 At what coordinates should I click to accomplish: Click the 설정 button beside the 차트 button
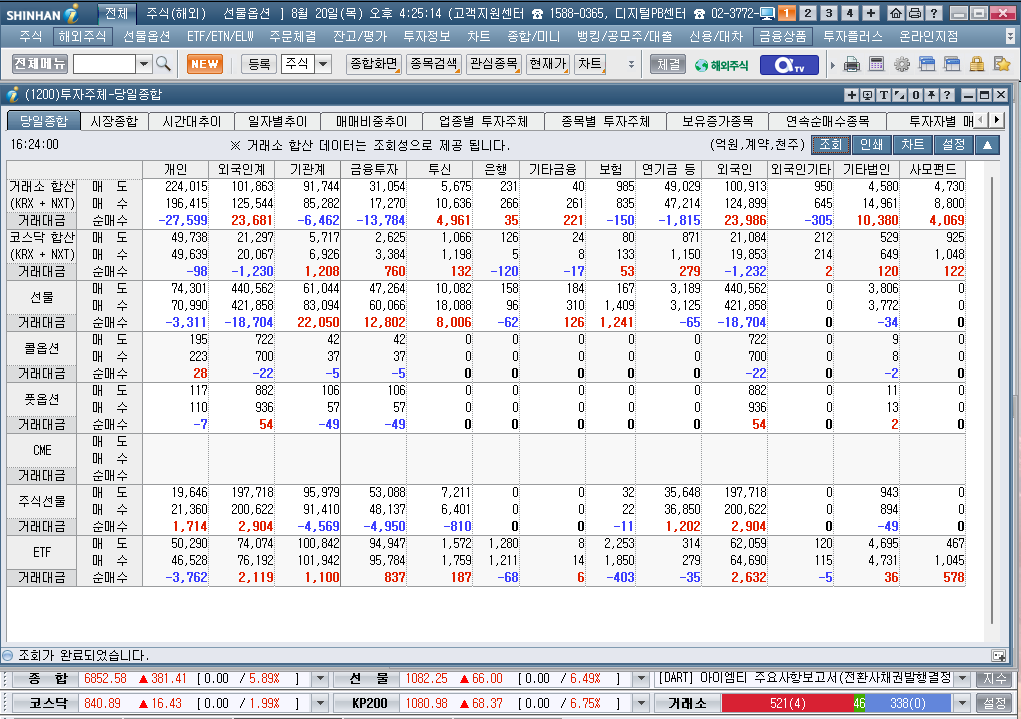pyautogui.click(x=953, y=145)
